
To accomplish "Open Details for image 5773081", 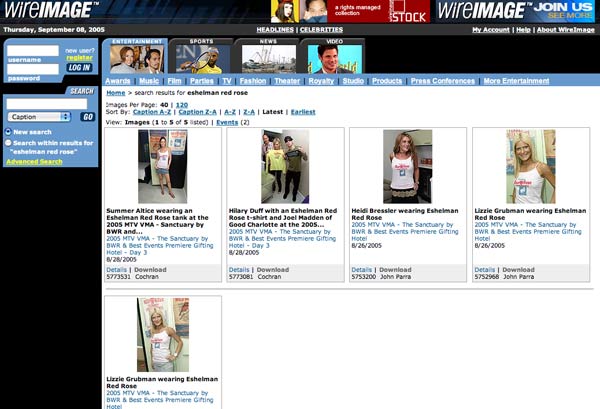I will coord(239,270).
